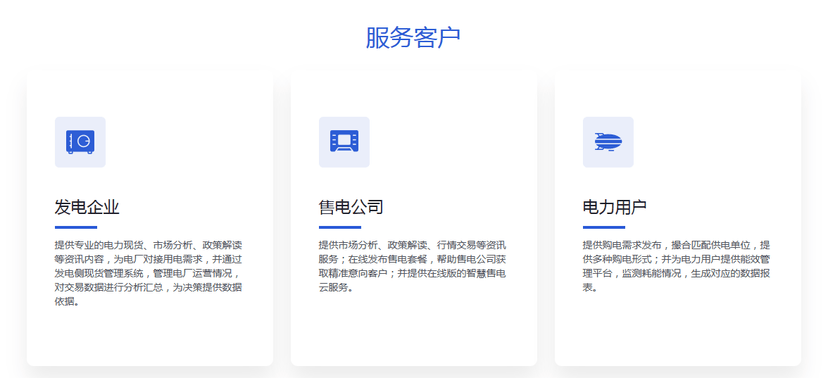Select the 服务客户 section heading
This screenshot has height=378, width=828.
(x=413, y=38)
